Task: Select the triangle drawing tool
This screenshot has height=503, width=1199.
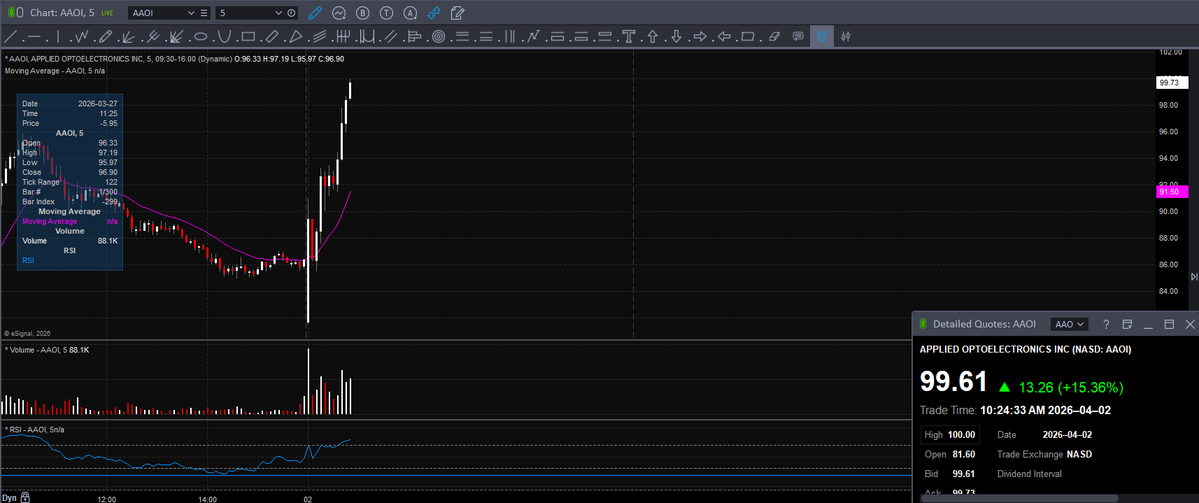Action: 295,37
